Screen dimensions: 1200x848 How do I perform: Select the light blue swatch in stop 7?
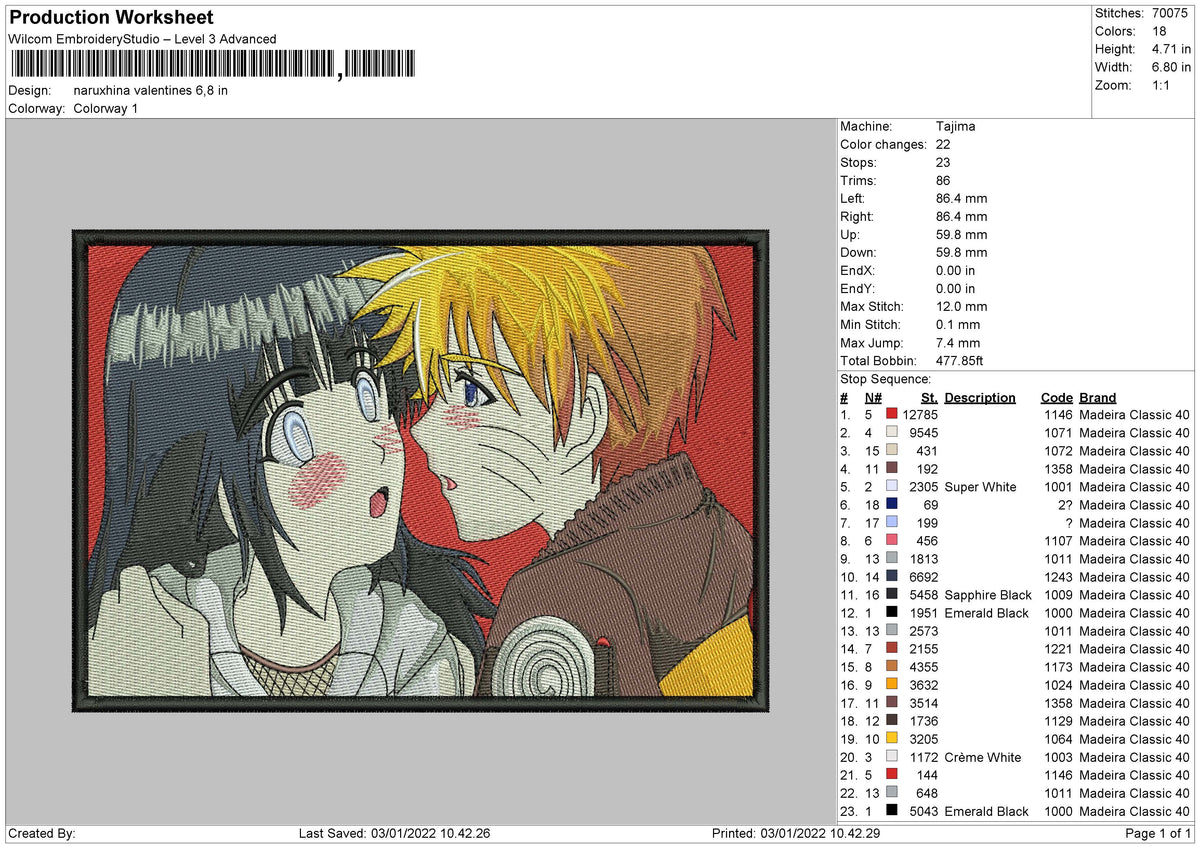891,522
